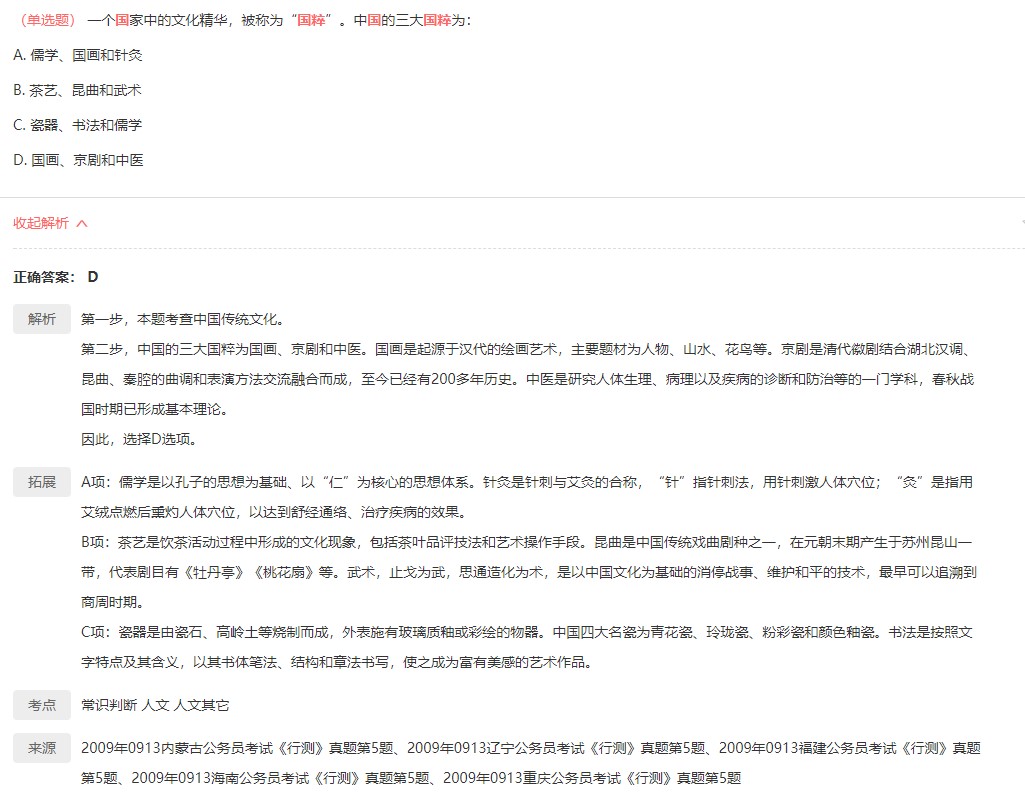Click the C项 explanation about 瓷器
Viewport: 1025px width, 800px height.
[527, 647]
